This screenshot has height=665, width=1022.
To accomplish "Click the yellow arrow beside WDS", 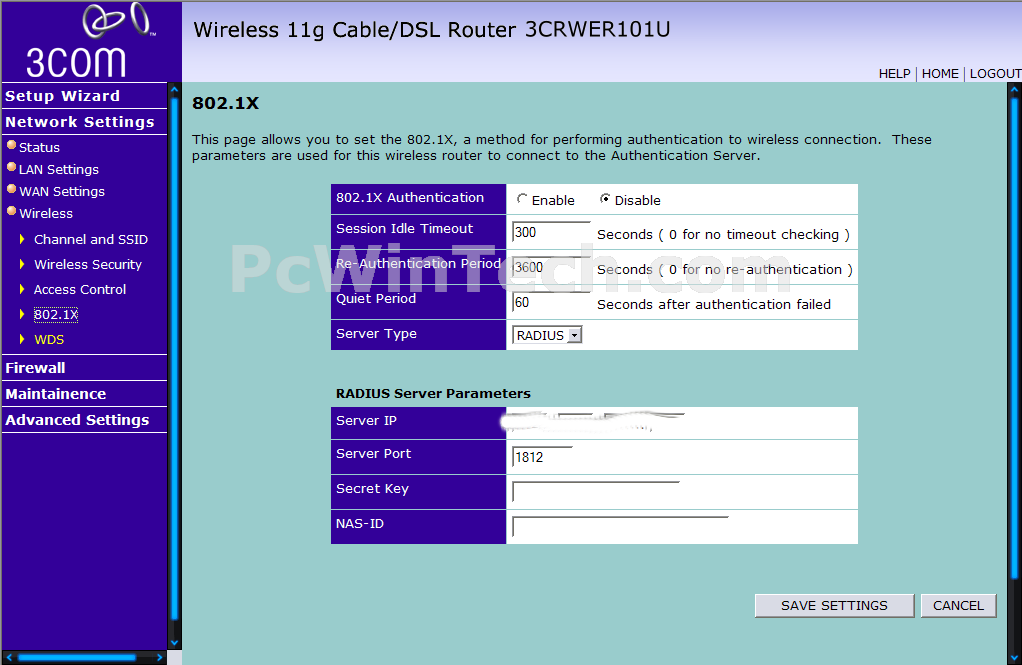I will tap(22, 339).
